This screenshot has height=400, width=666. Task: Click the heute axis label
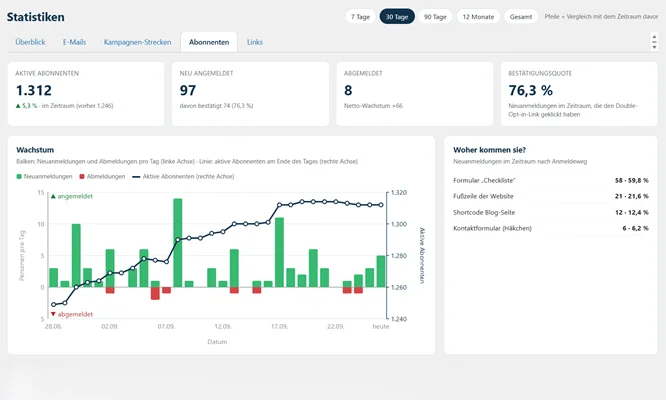pos(381,327)
